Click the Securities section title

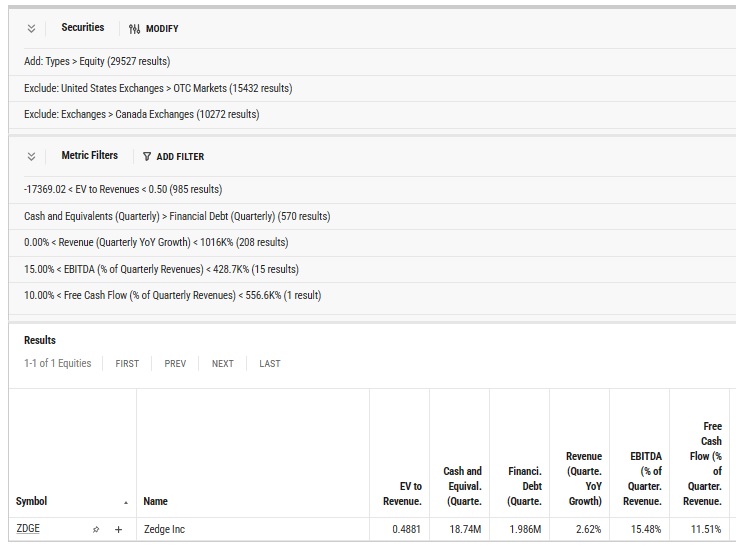coord(83,27)
